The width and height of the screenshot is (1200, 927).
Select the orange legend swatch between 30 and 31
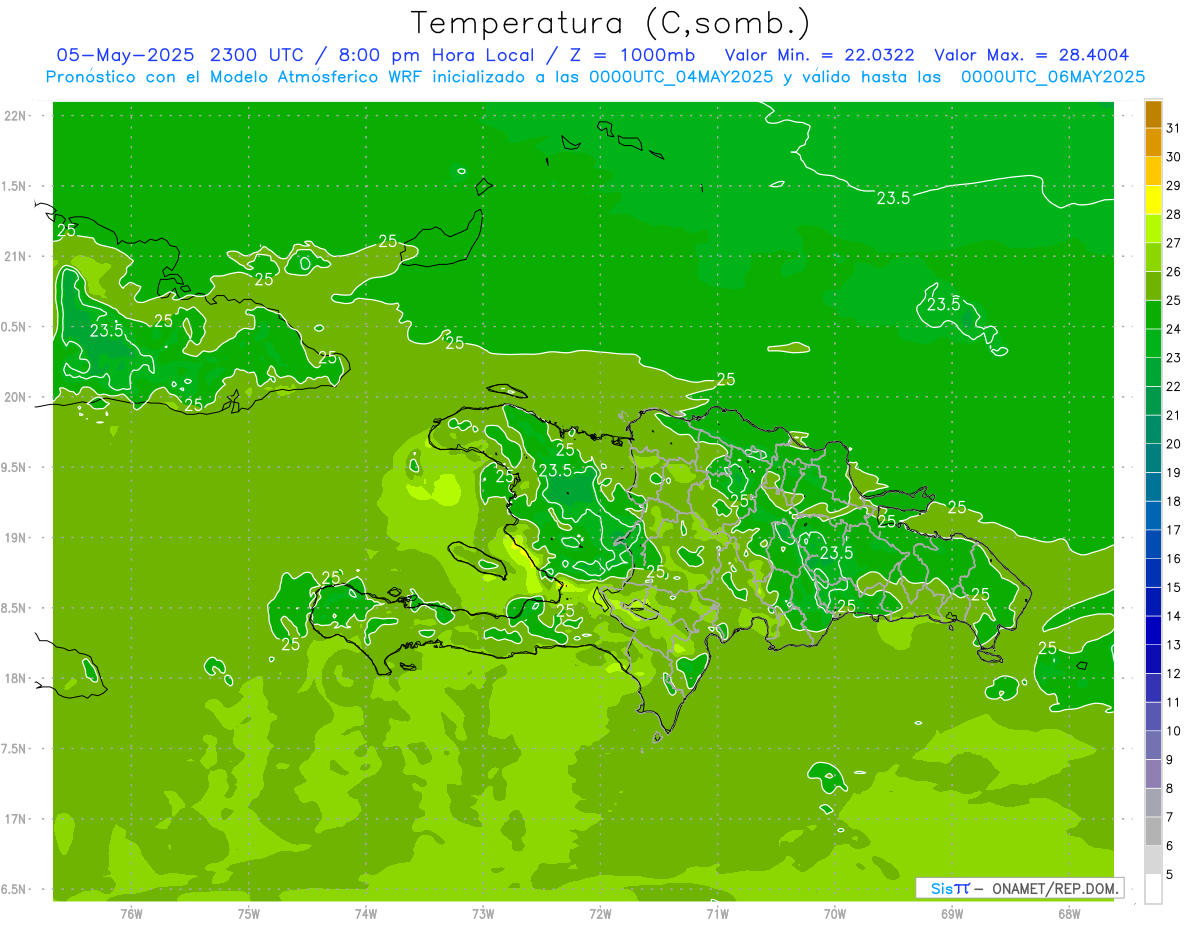pos(1153,143)
